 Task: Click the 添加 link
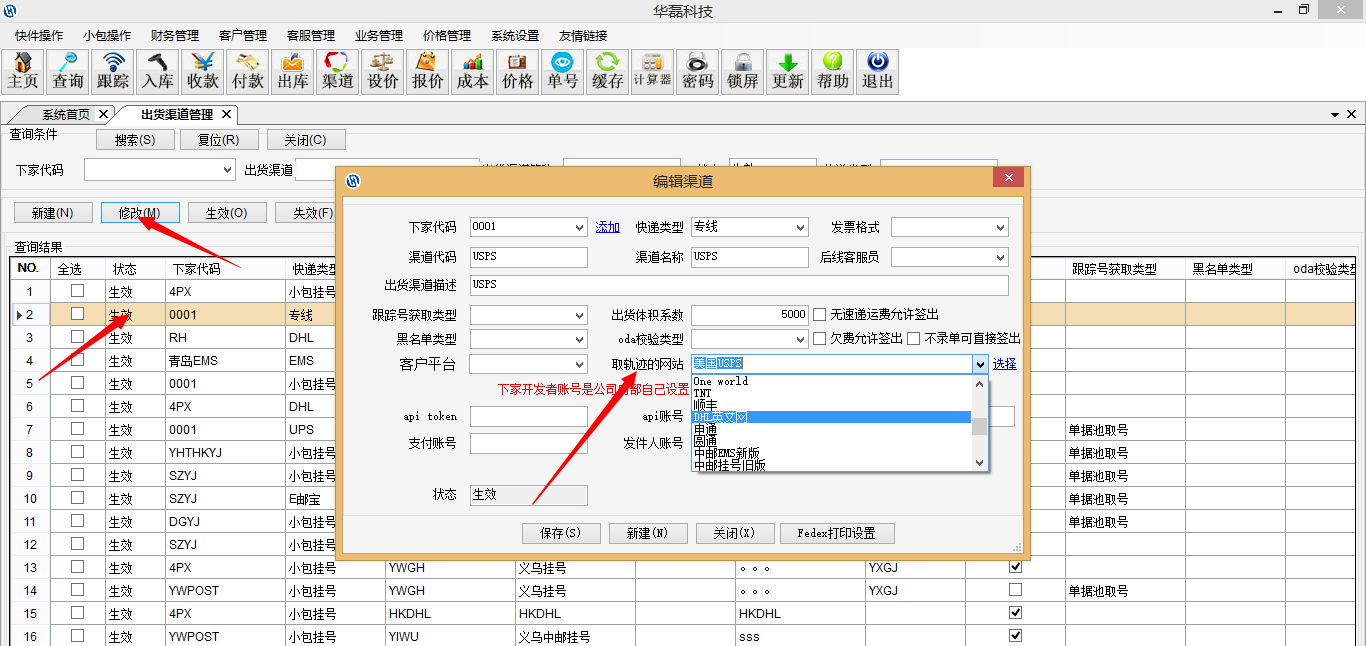(x=607, y=227)
